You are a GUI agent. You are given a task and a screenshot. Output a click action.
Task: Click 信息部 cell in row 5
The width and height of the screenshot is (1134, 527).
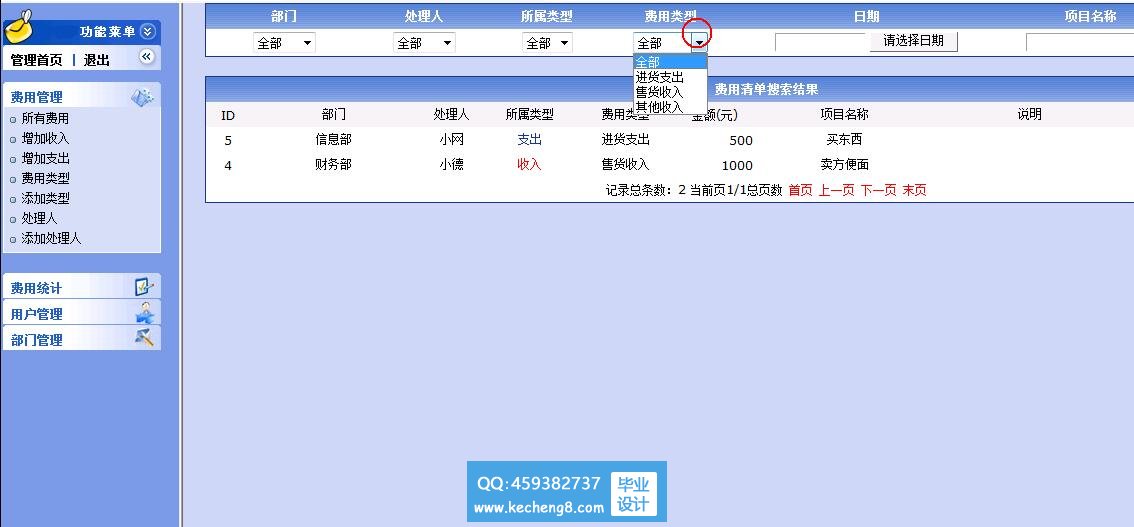(333, 140)
